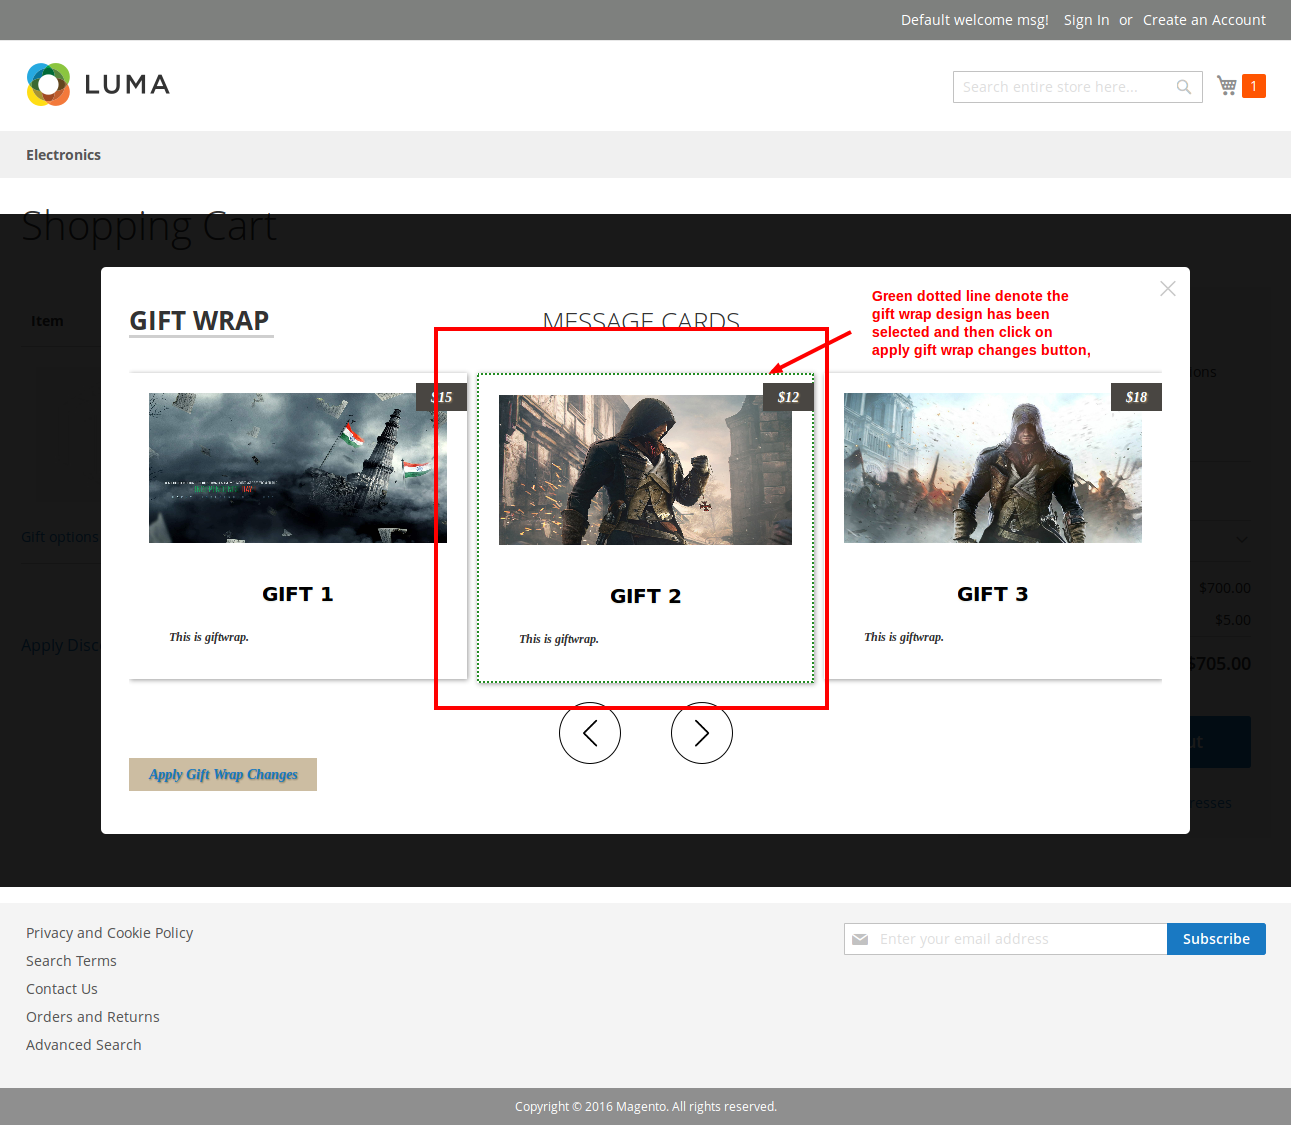Open the Electronics menu

[63, 155]
